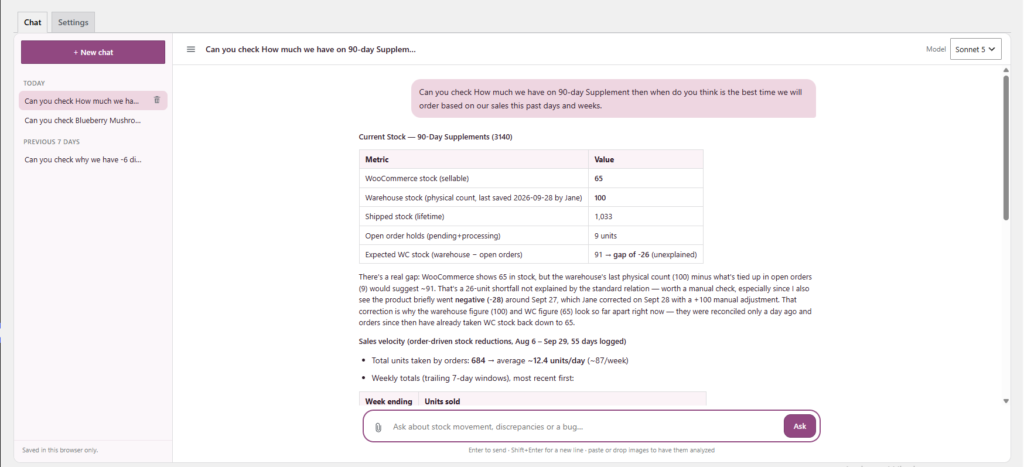Click the PREVIOUS 7 DAYS section label
This screenshot has width=1024, height=467.
click(x=52, y=142)
